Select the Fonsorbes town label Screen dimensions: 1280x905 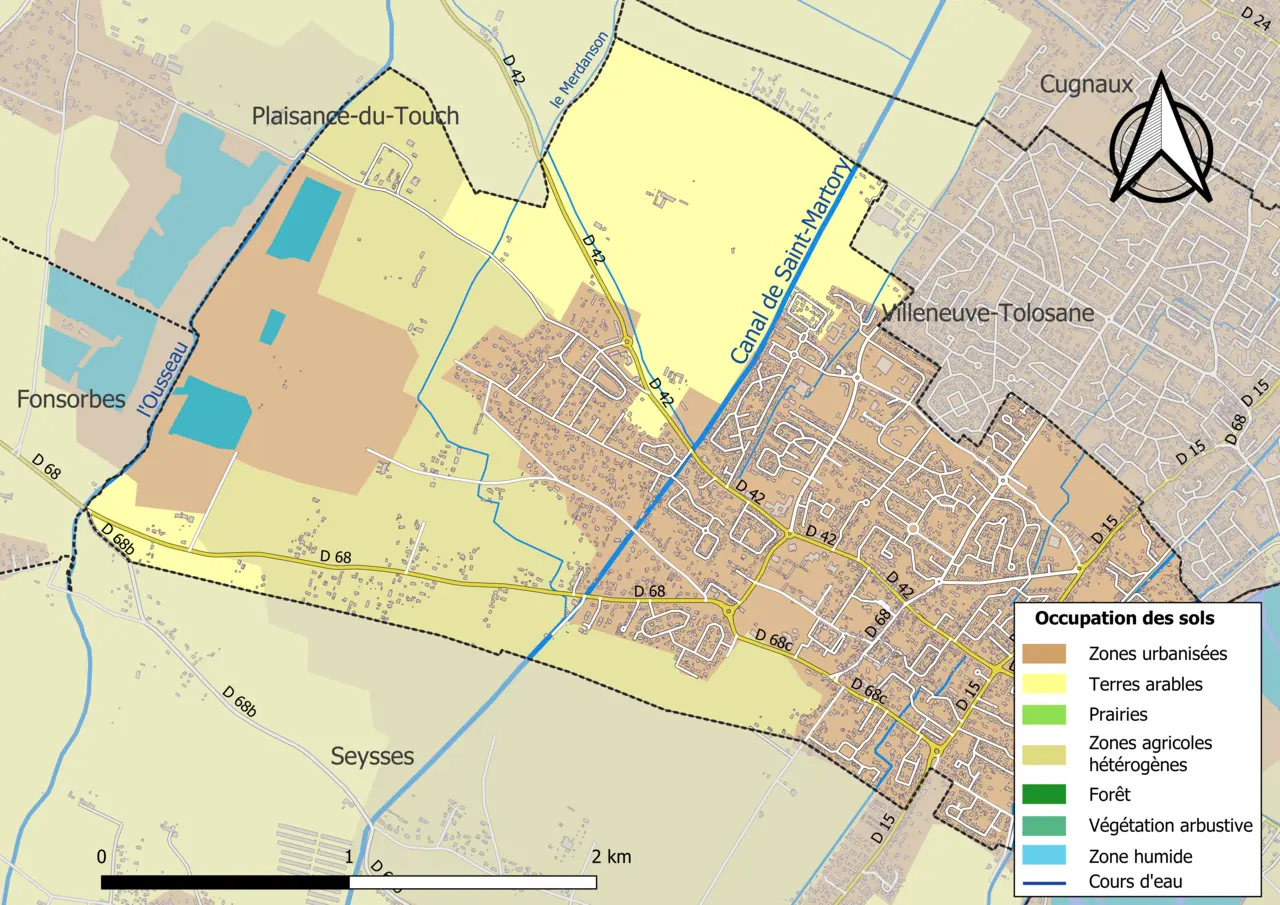click(x=71, y=399)
